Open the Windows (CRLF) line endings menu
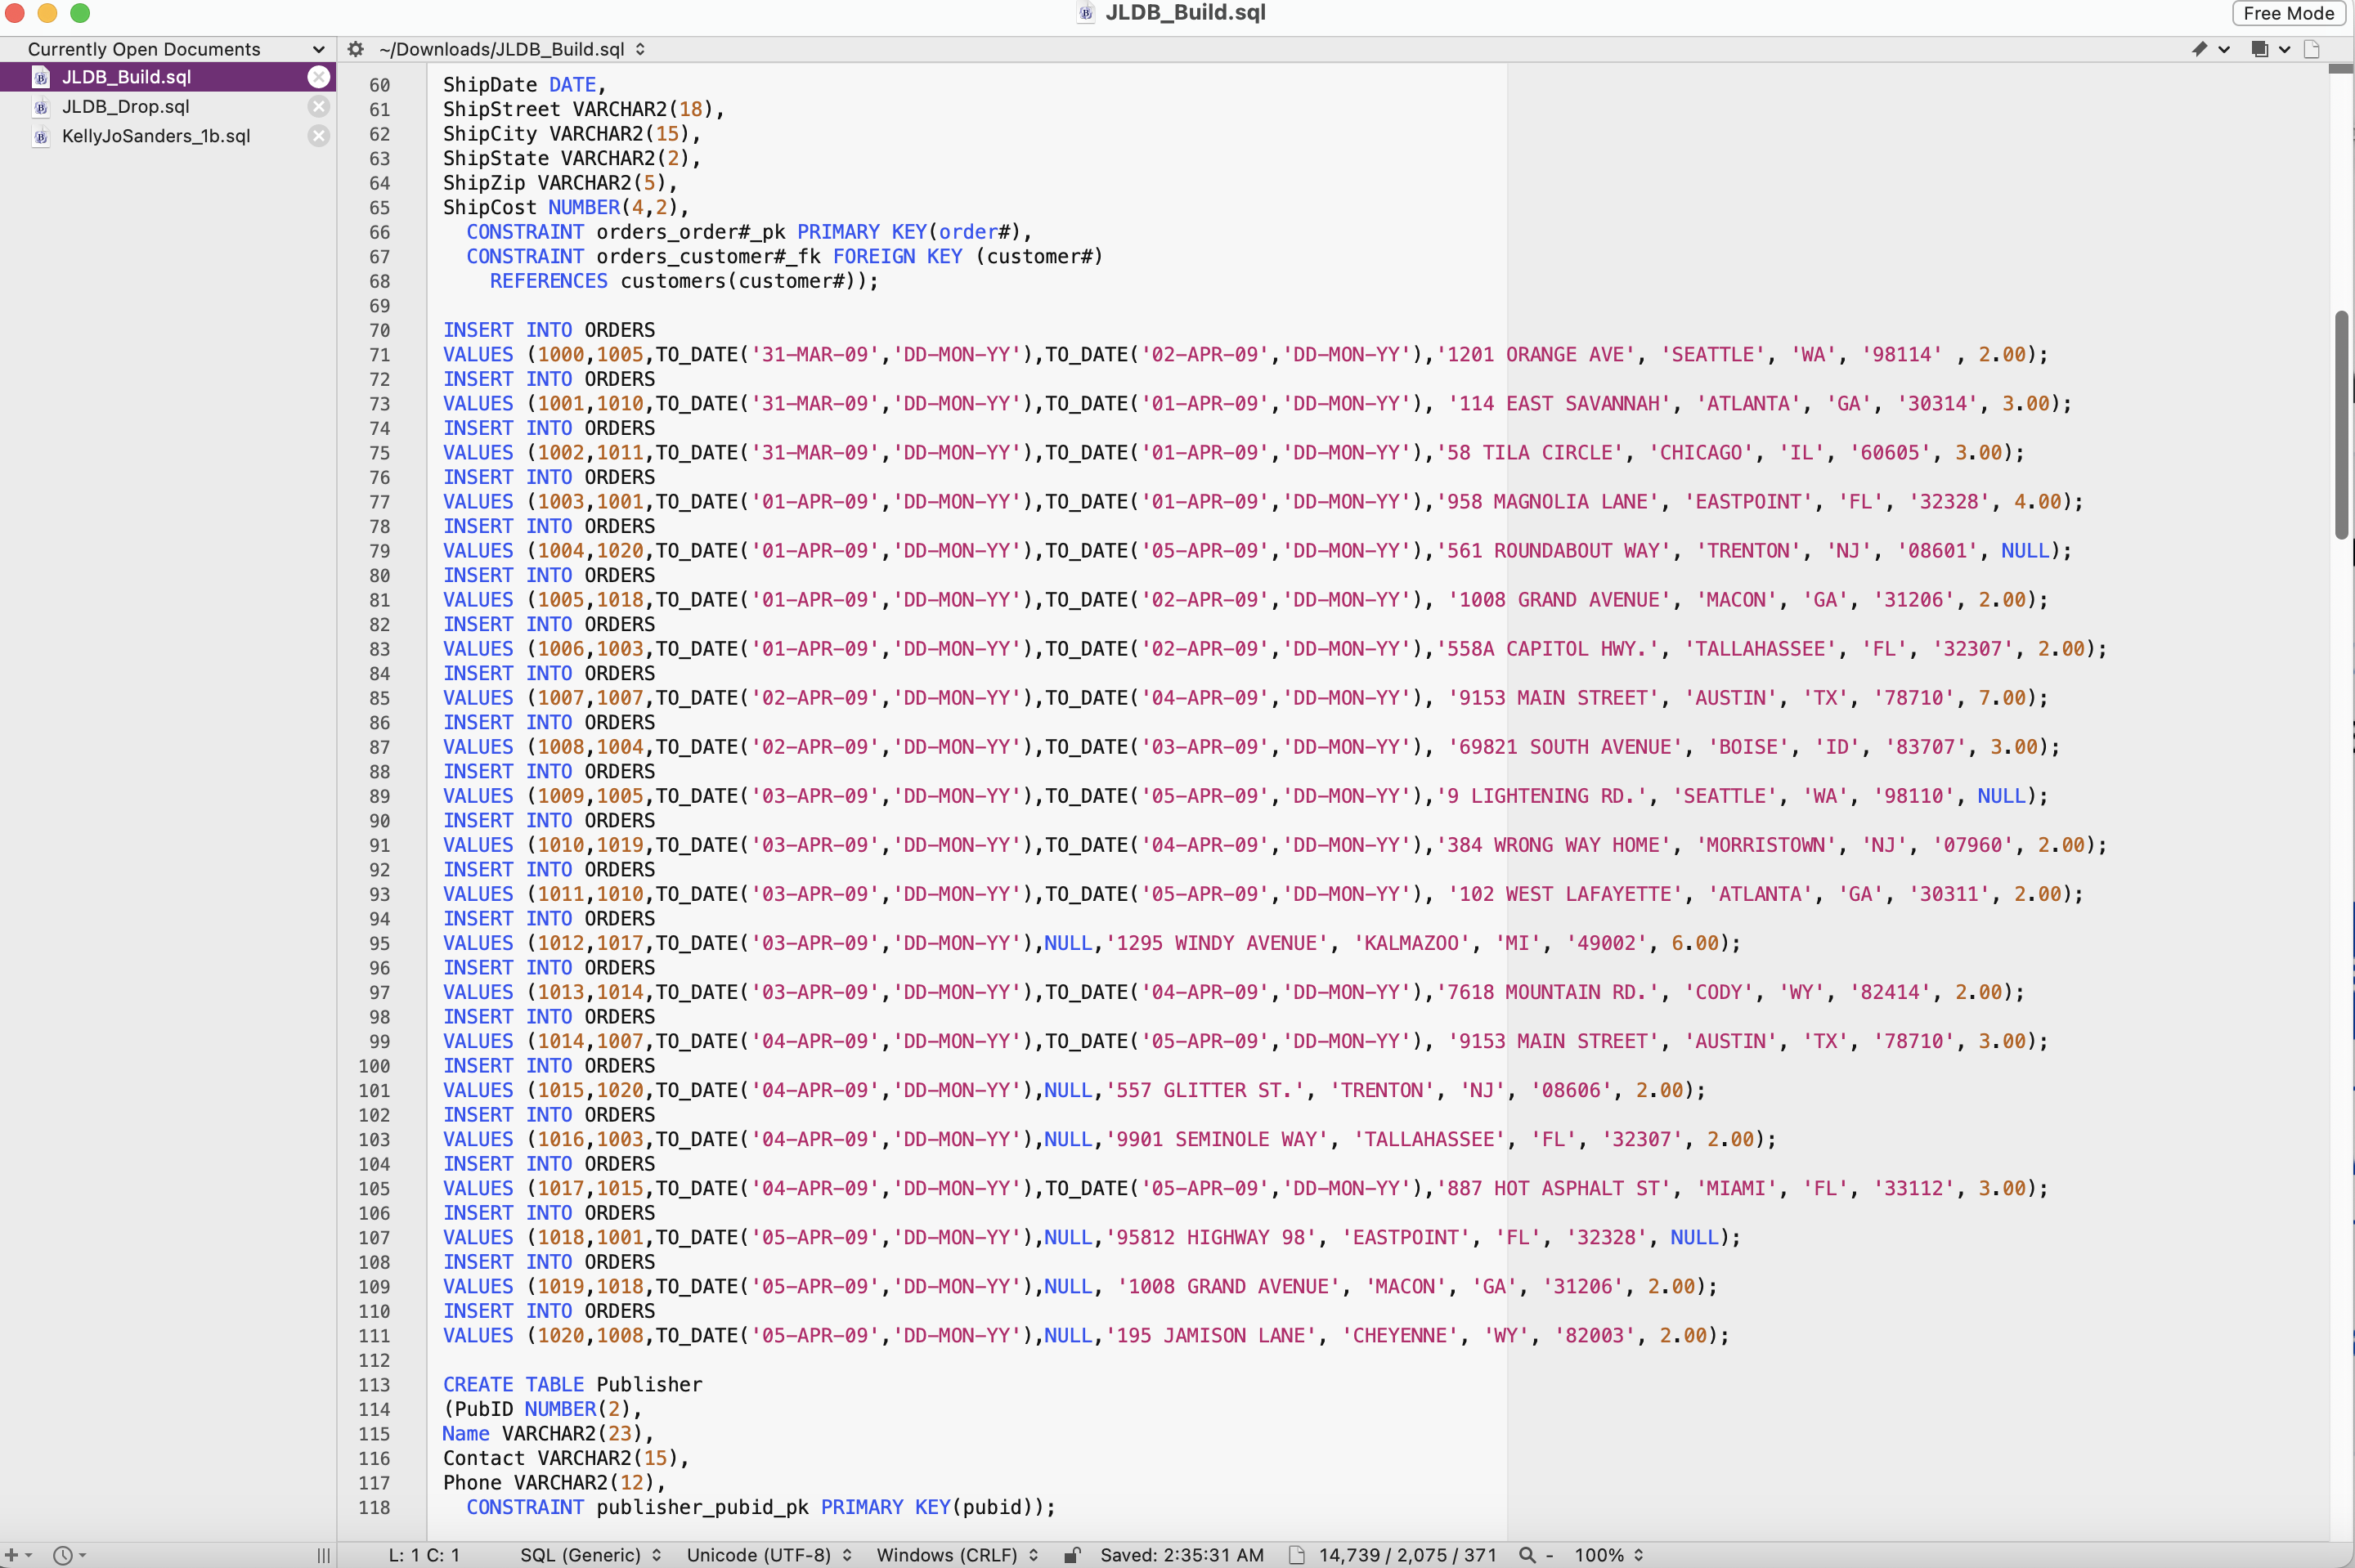Image resolution: width=2355 pixels, height=1568 pixels. coord(952,1554)
